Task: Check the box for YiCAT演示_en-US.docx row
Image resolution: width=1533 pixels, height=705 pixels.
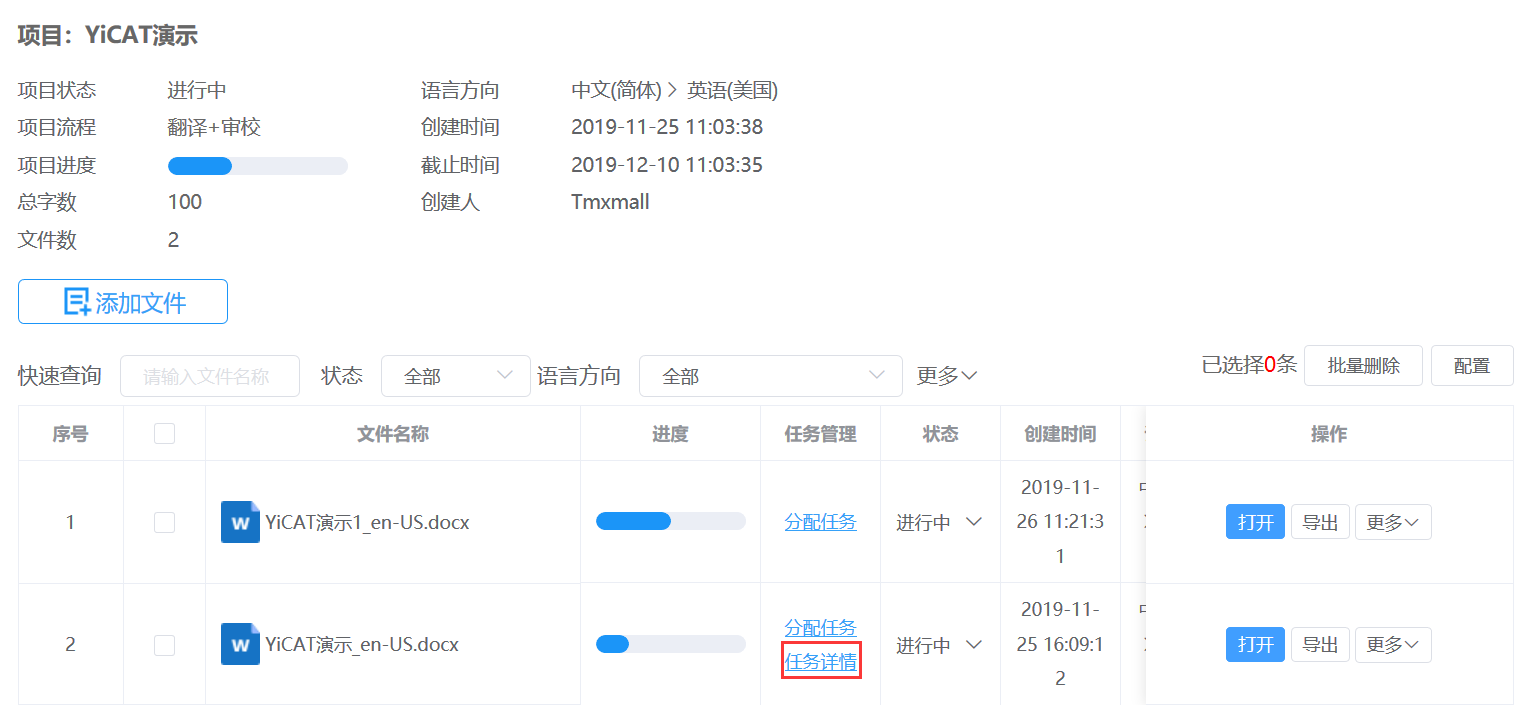Action: coord(164,645)
